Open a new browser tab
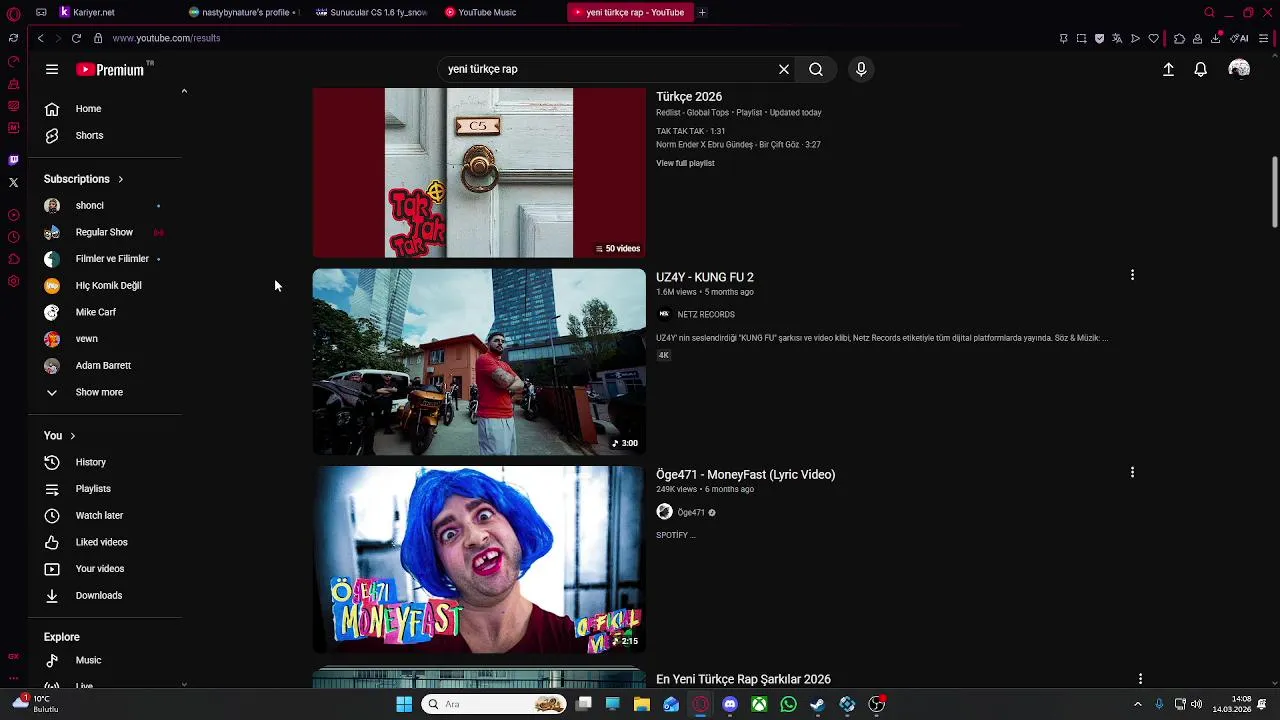 click(x=702, y=12)
